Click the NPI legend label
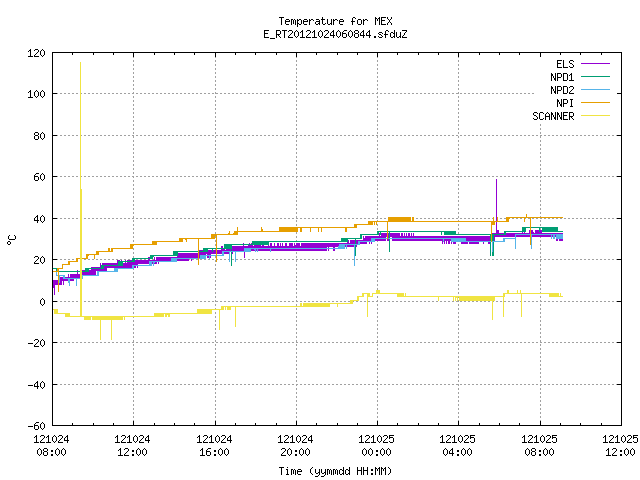Image resolution: width=640 pixels, height=480 pixels. click(565, 103)
